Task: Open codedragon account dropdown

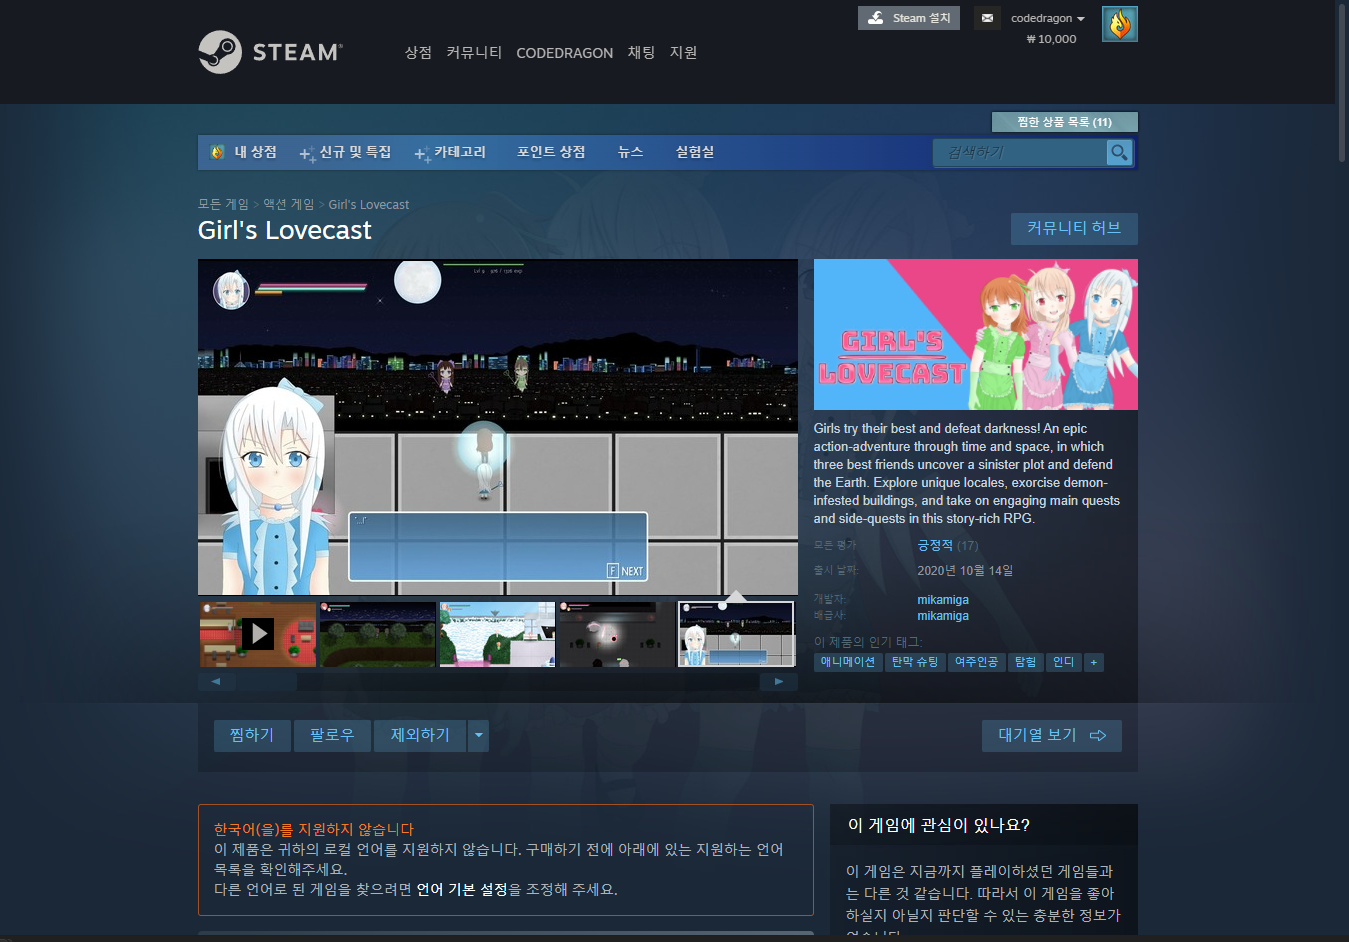Action: 1047,18
